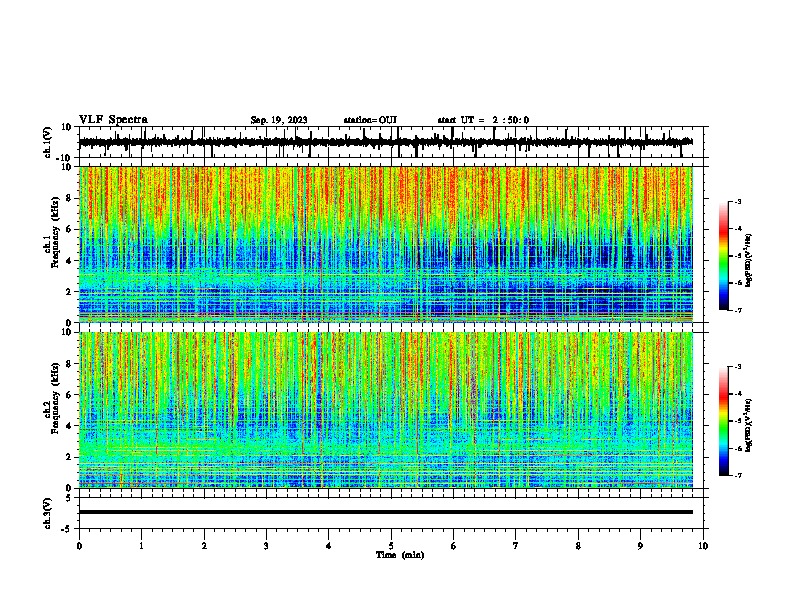Click the ch.2 'Frequency (kHz)' axis label
792x612 pixels.
[55, 398]
